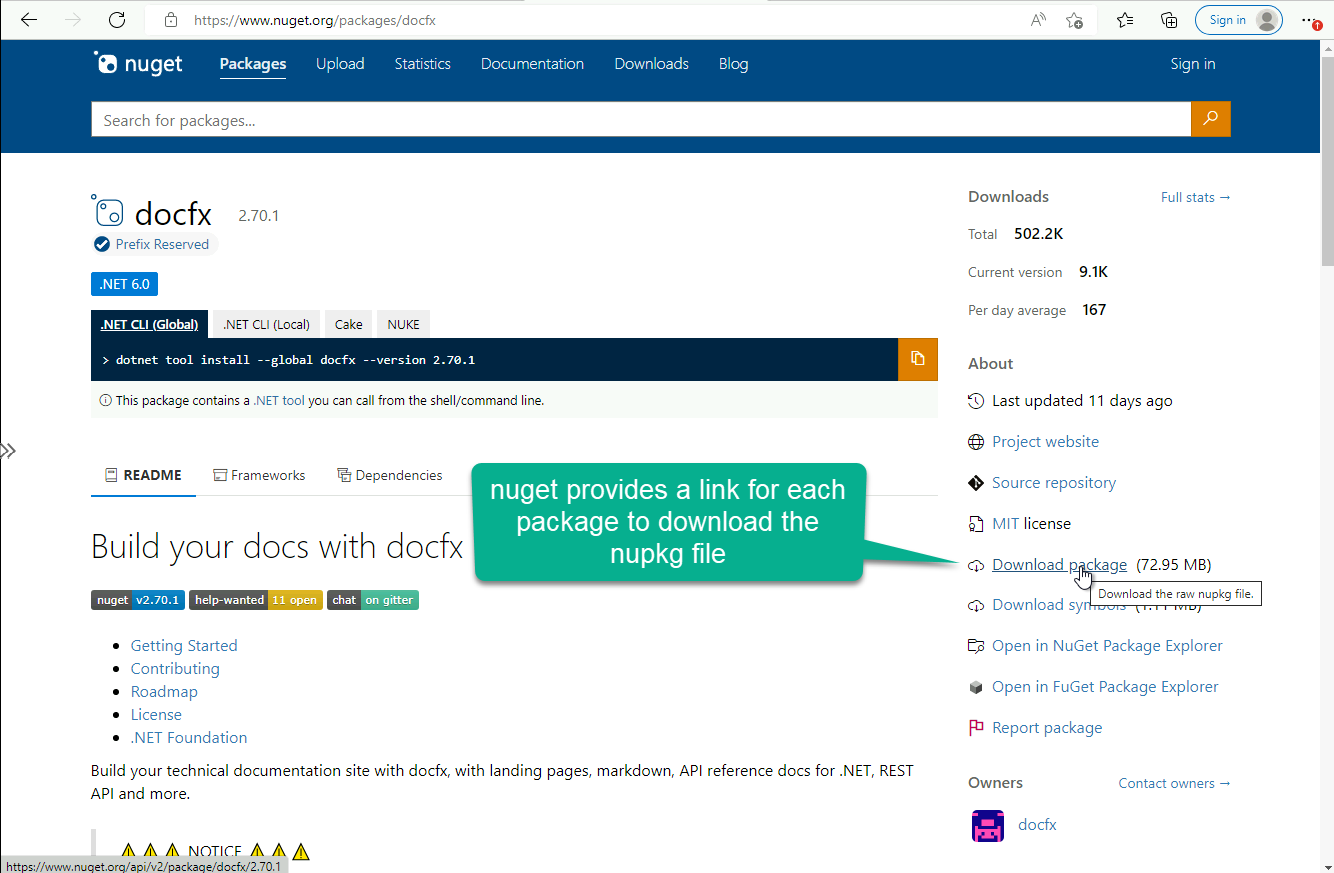Open the Favorites list icon
1334x873 pixels.
pos(1125,20)
